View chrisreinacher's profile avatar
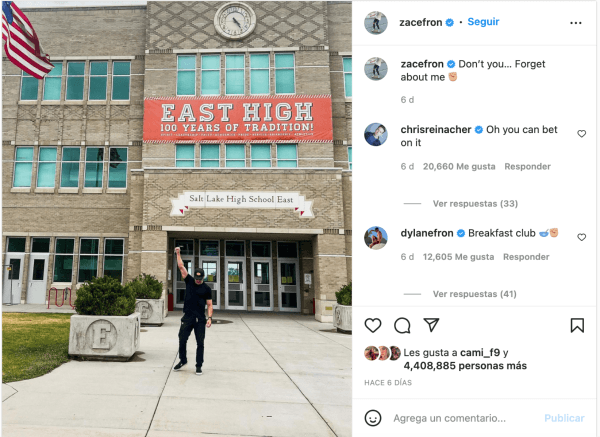The height and width of the screenshot is (437, 600). click(x=376, y=134)
